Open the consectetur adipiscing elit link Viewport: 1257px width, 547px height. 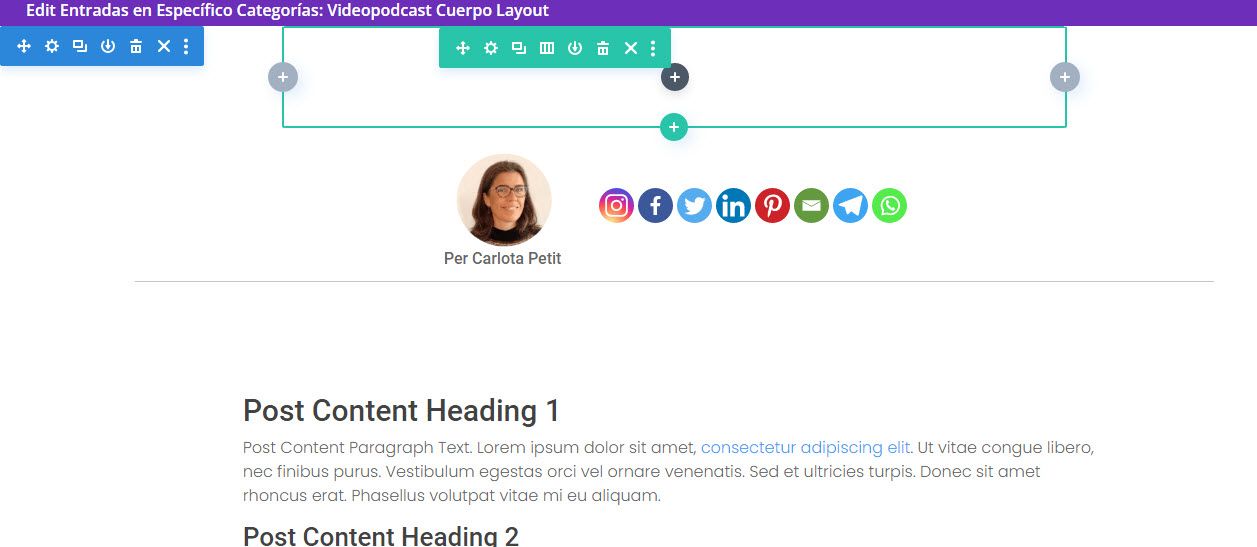pos(806,447)
